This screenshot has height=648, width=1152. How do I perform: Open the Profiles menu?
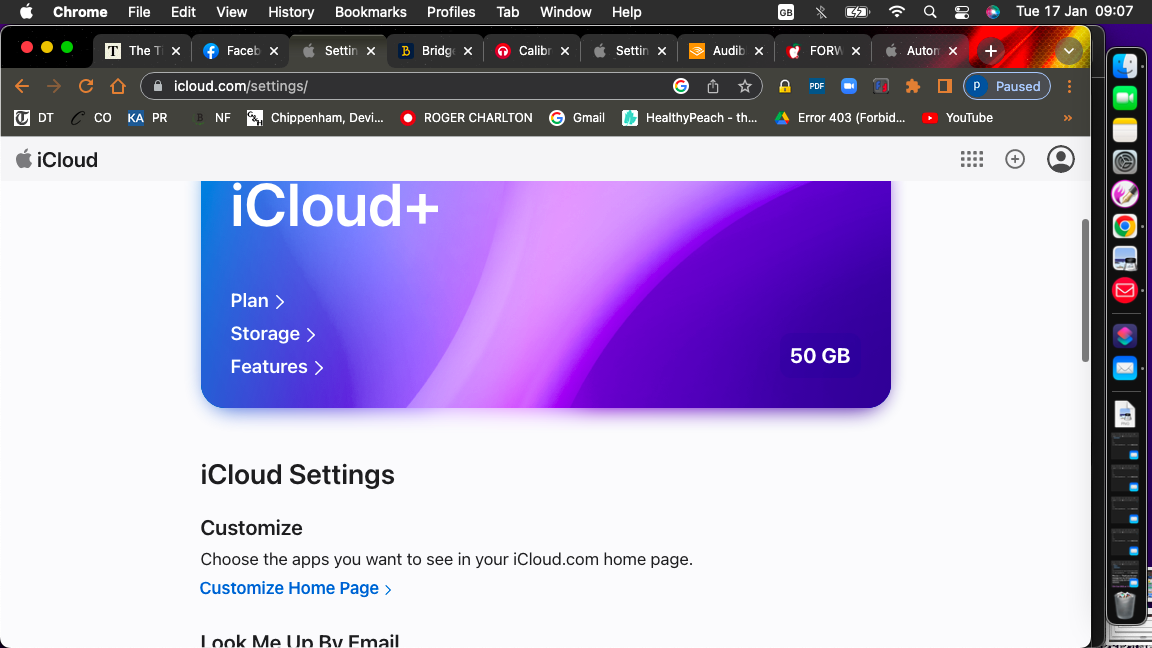click(x=451, y=12)
